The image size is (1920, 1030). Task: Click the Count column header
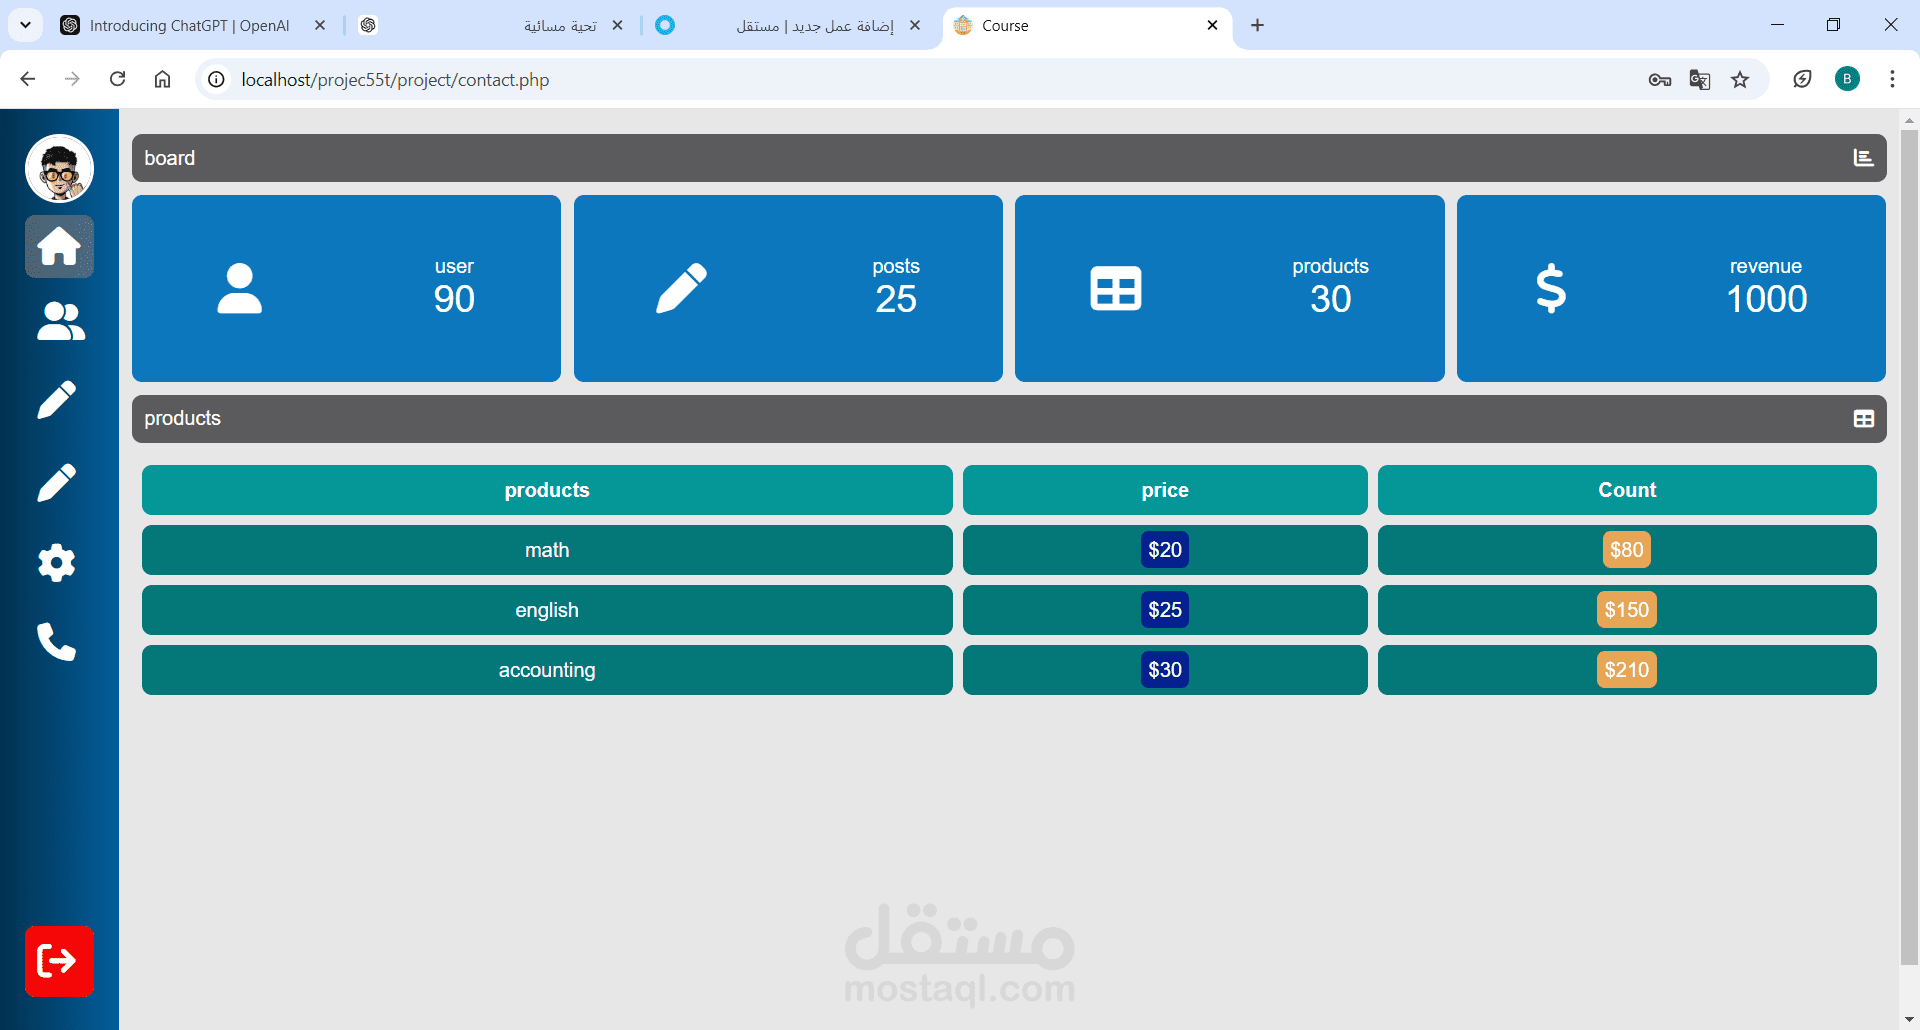1627,490
